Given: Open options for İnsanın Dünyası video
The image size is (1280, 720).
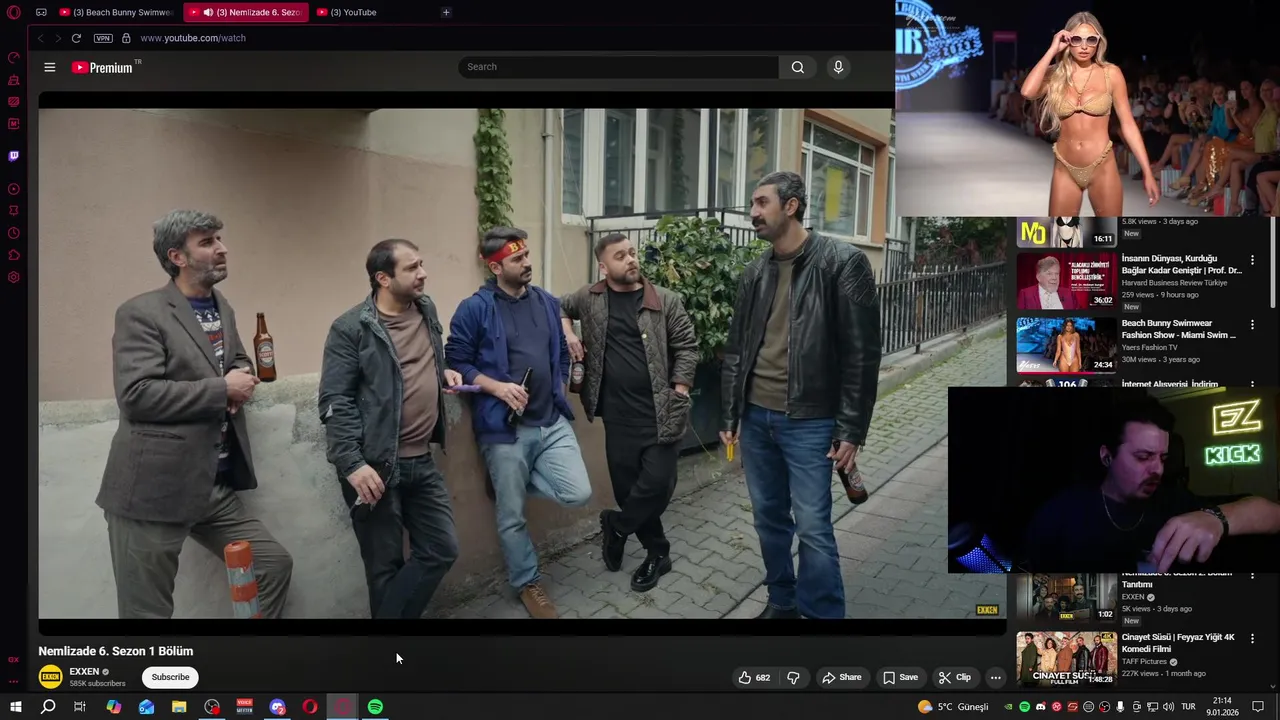Looking at the screenshot, I should (x=1252, y=260).
